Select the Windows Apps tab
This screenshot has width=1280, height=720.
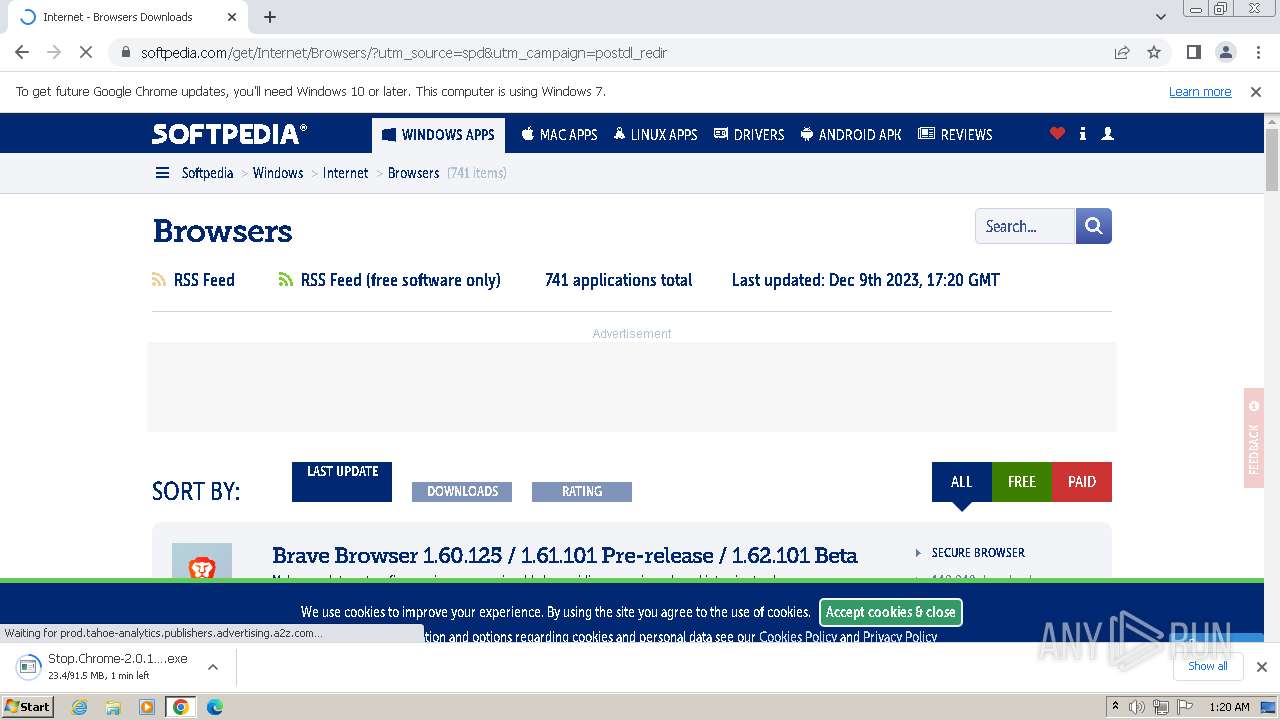438,134
